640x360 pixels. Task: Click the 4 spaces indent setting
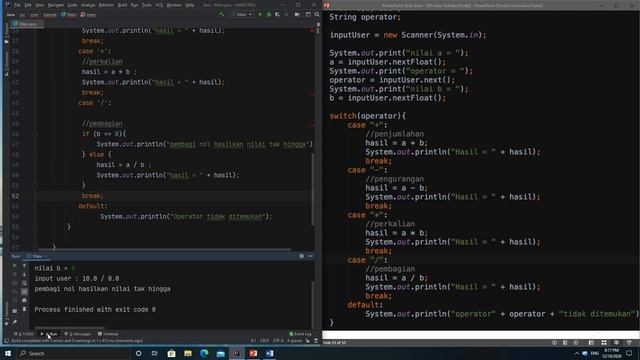294,340
